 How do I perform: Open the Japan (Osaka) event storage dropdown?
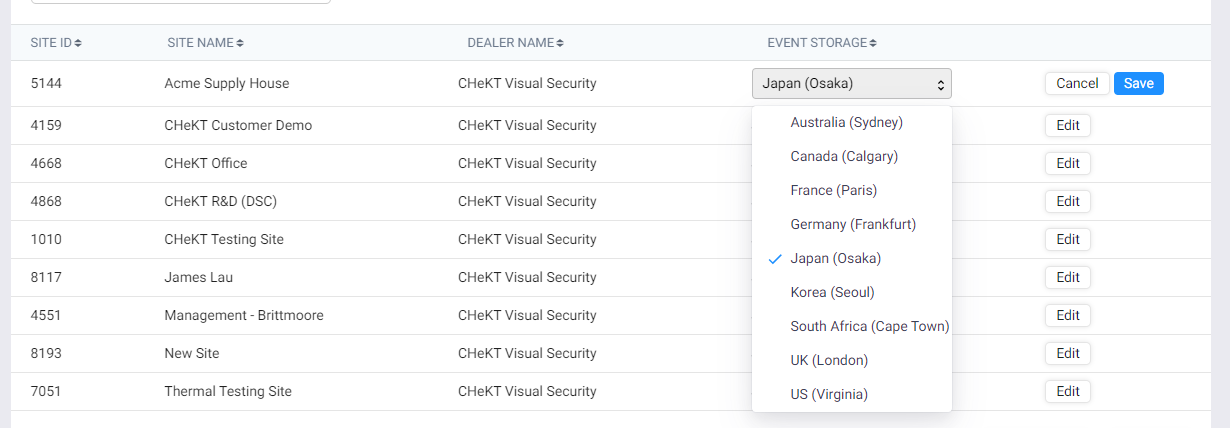click(851, 84)
